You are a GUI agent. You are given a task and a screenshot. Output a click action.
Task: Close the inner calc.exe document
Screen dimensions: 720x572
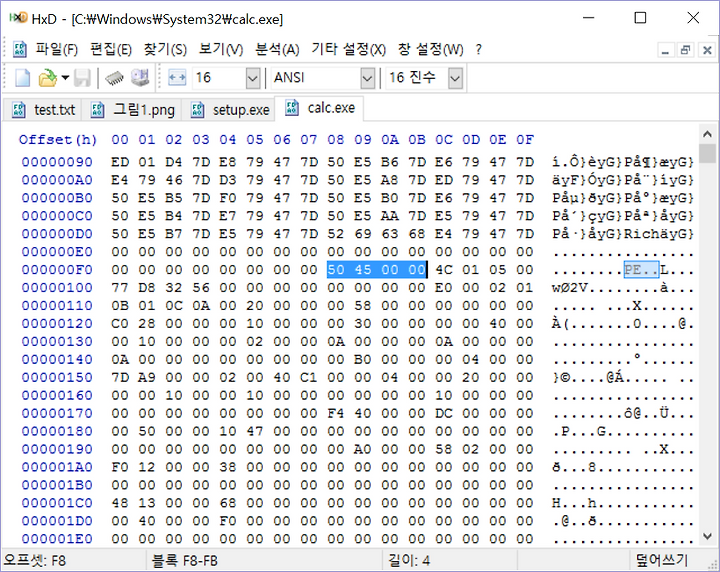pyautogui.click(x=707, y=50)
